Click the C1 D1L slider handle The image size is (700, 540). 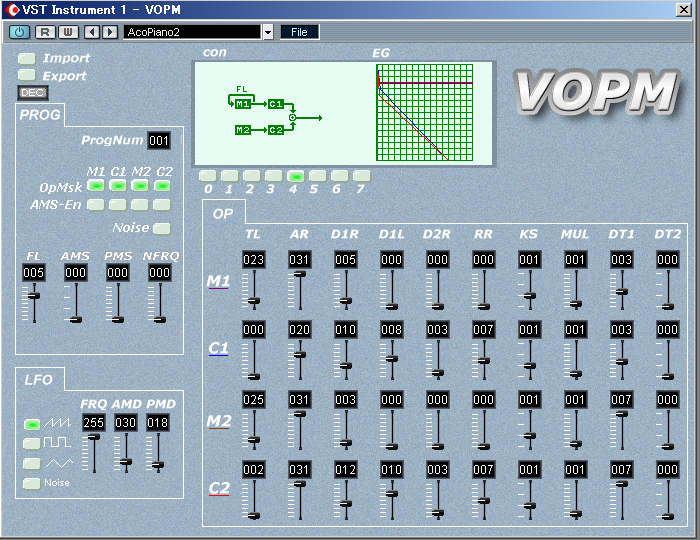pyautogui.click(x=392, y=358)
